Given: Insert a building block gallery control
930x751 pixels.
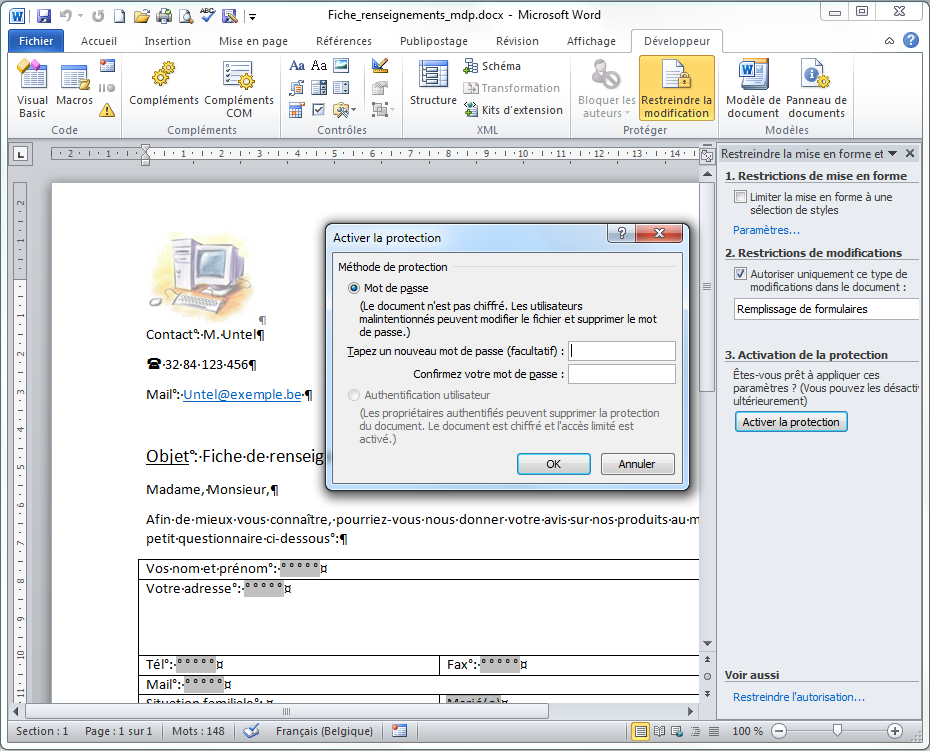Looking at the screenshot, I should click(297, 88).
